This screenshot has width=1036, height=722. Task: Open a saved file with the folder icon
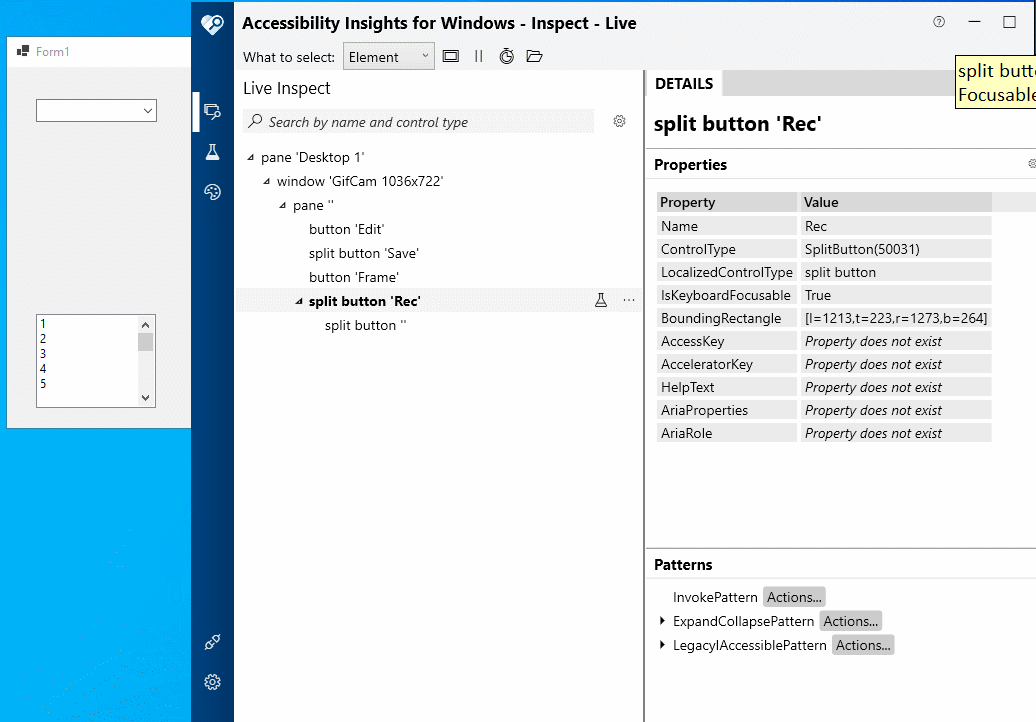coord(534,56)
